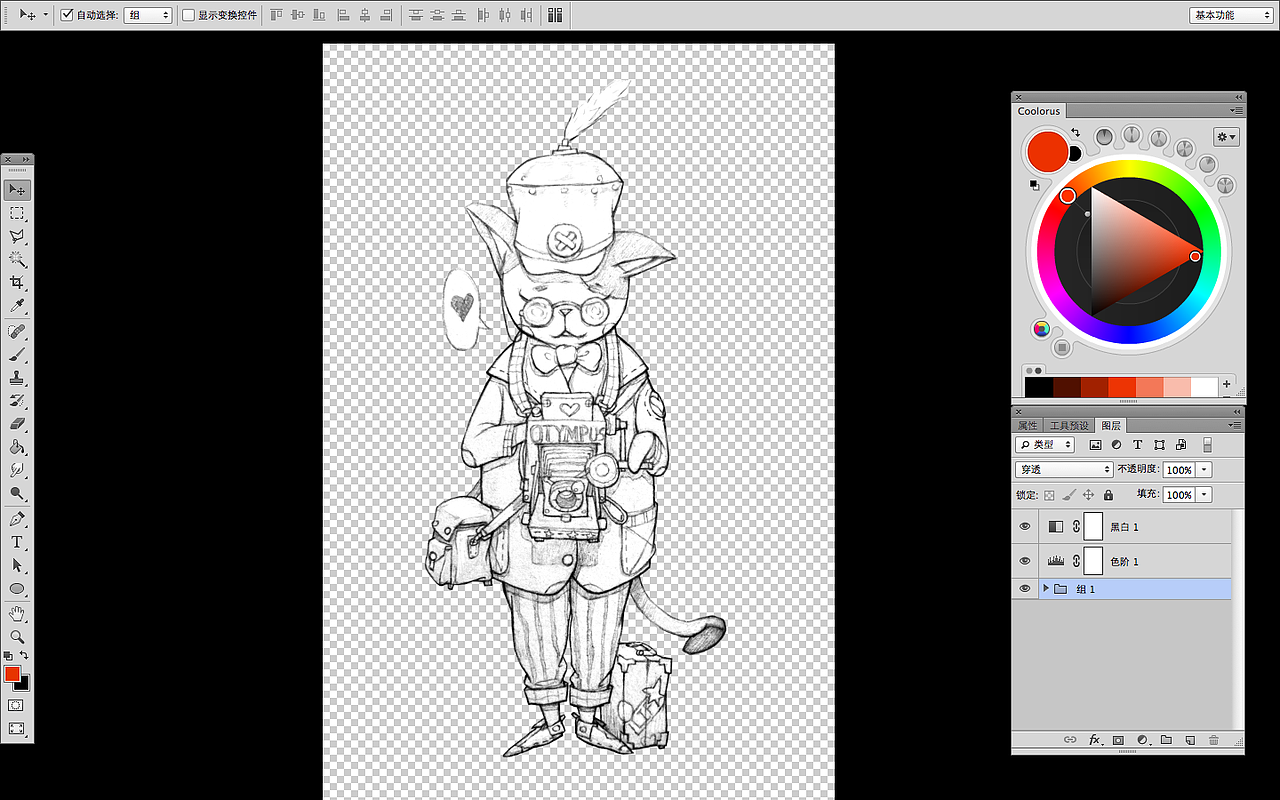Create a new layer
The width and height of the screenshot is (1280, 800).
click(x=1190, y=740)
